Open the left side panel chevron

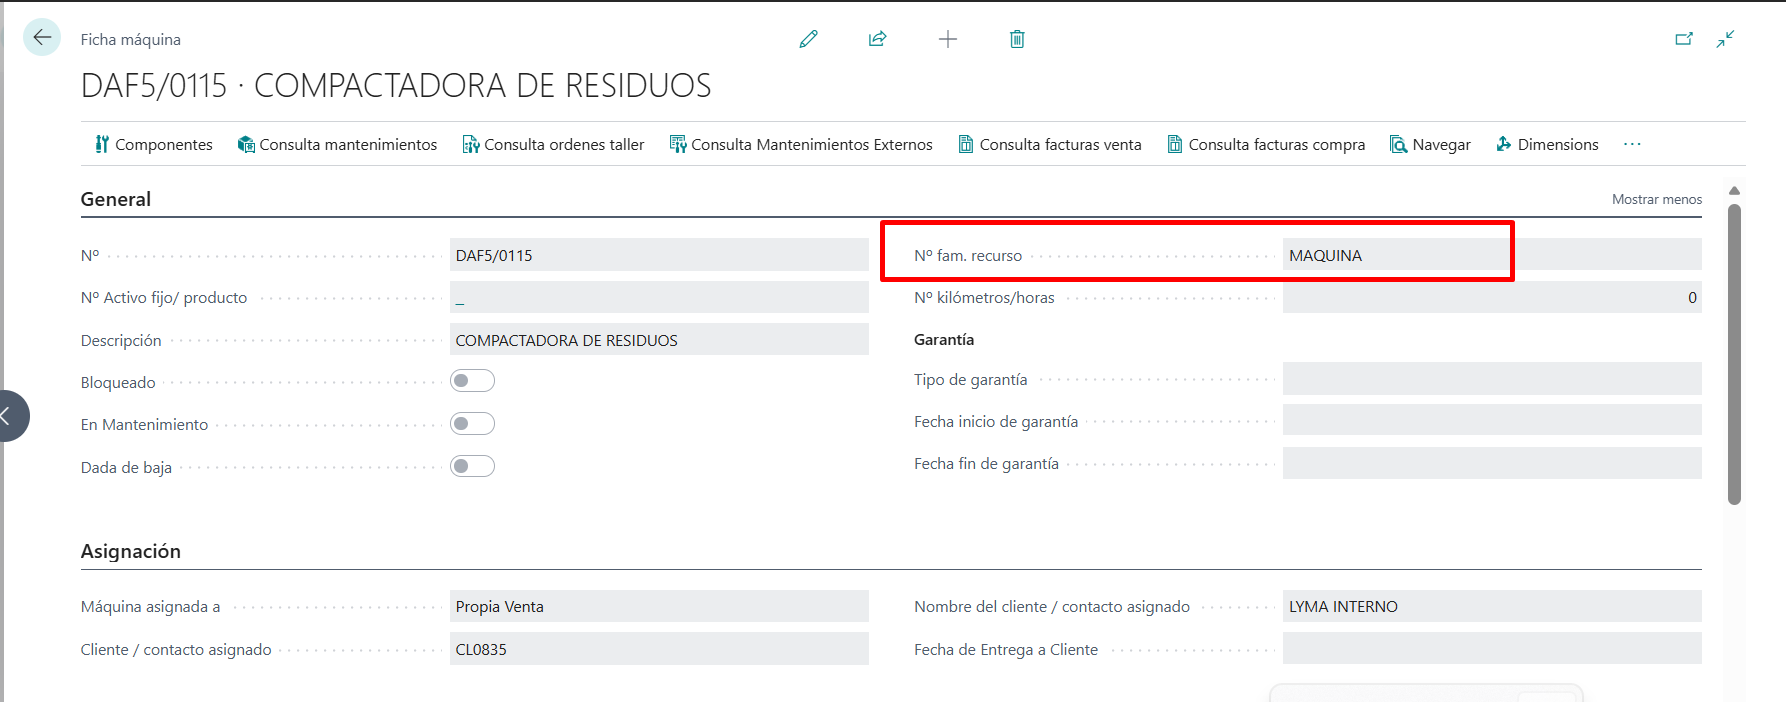[8, 416]
